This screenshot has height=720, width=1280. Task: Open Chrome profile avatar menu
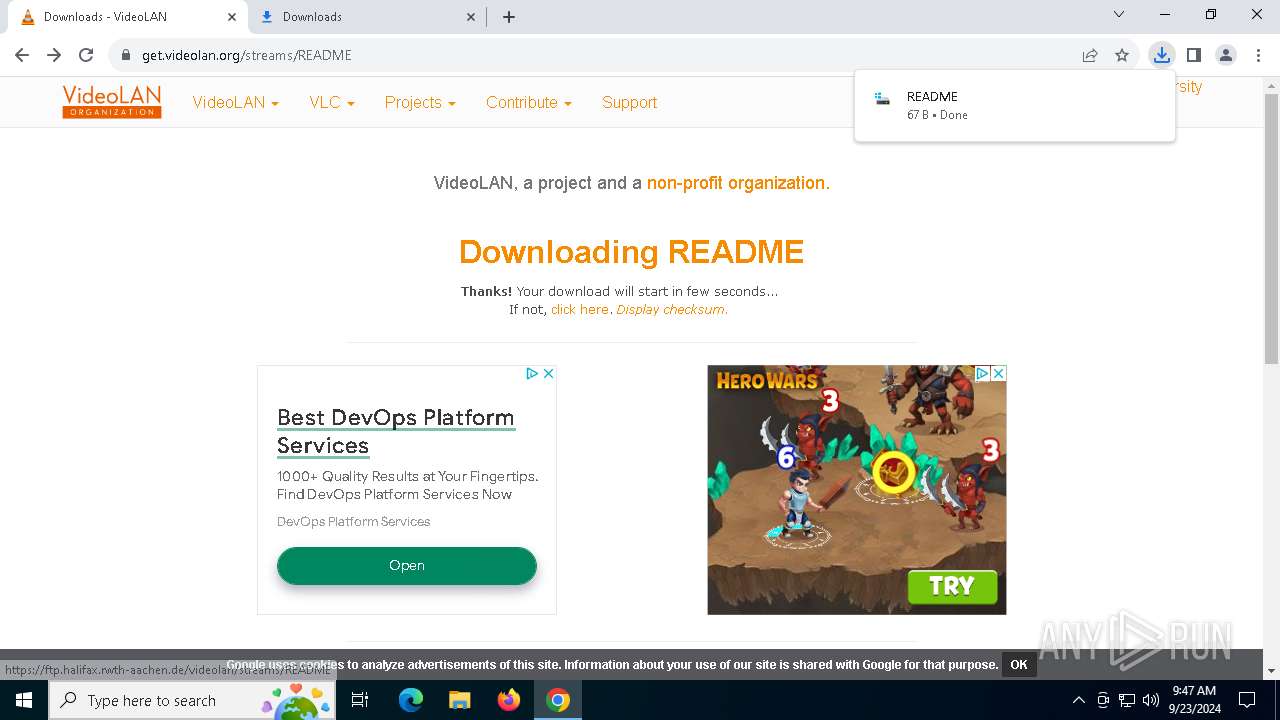coord(1226,55)
